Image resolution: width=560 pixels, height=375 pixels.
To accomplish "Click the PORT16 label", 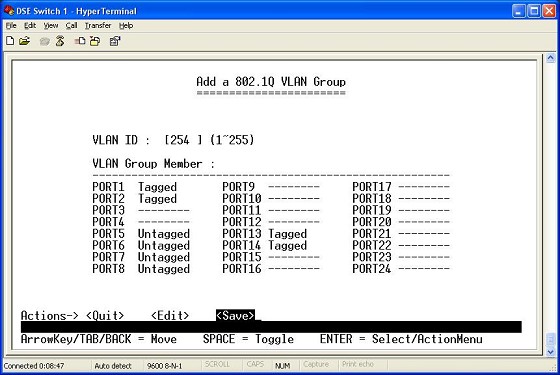I will coord(242,269).
